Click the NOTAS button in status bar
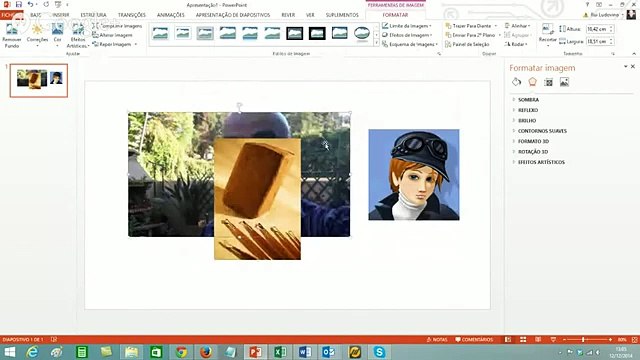The height and width of the screenshot is (360, 640). (x=437, y=340)
